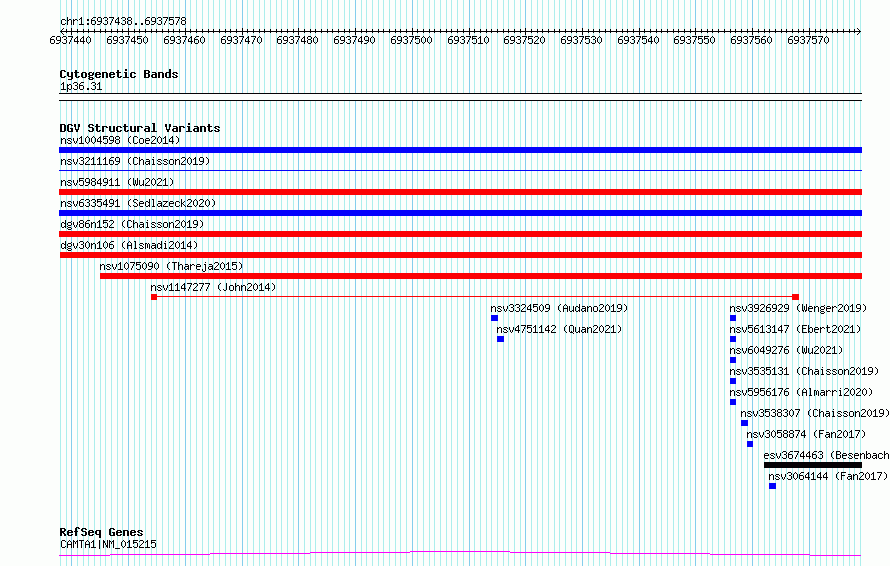This screenshot has height=566, width=890.
Task: Click ruler position 6937490
Action: pos(354,40)
